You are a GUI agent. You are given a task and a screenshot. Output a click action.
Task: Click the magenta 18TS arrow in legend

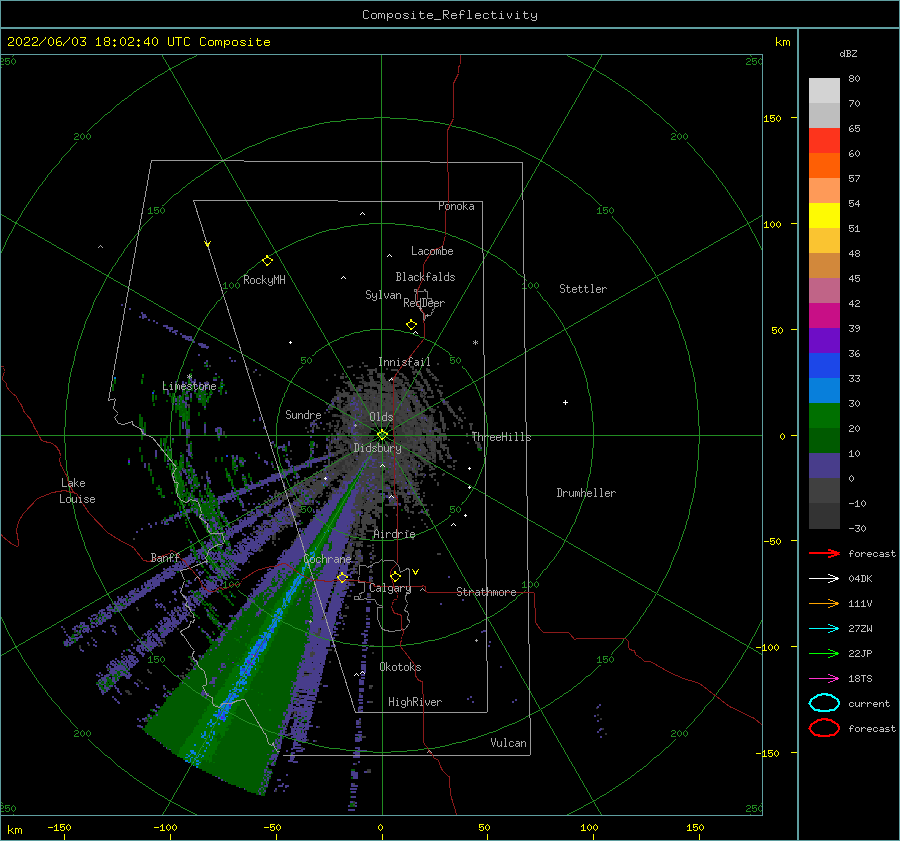click(824, 679)
